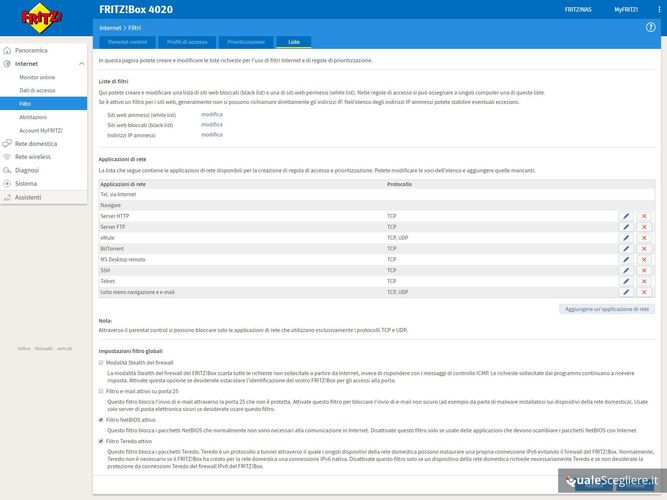Viewport: 667px width, 500px height.
Task: Open the Prioritizzazione tab
Action: pyautogui.click(x=246, y=42)
